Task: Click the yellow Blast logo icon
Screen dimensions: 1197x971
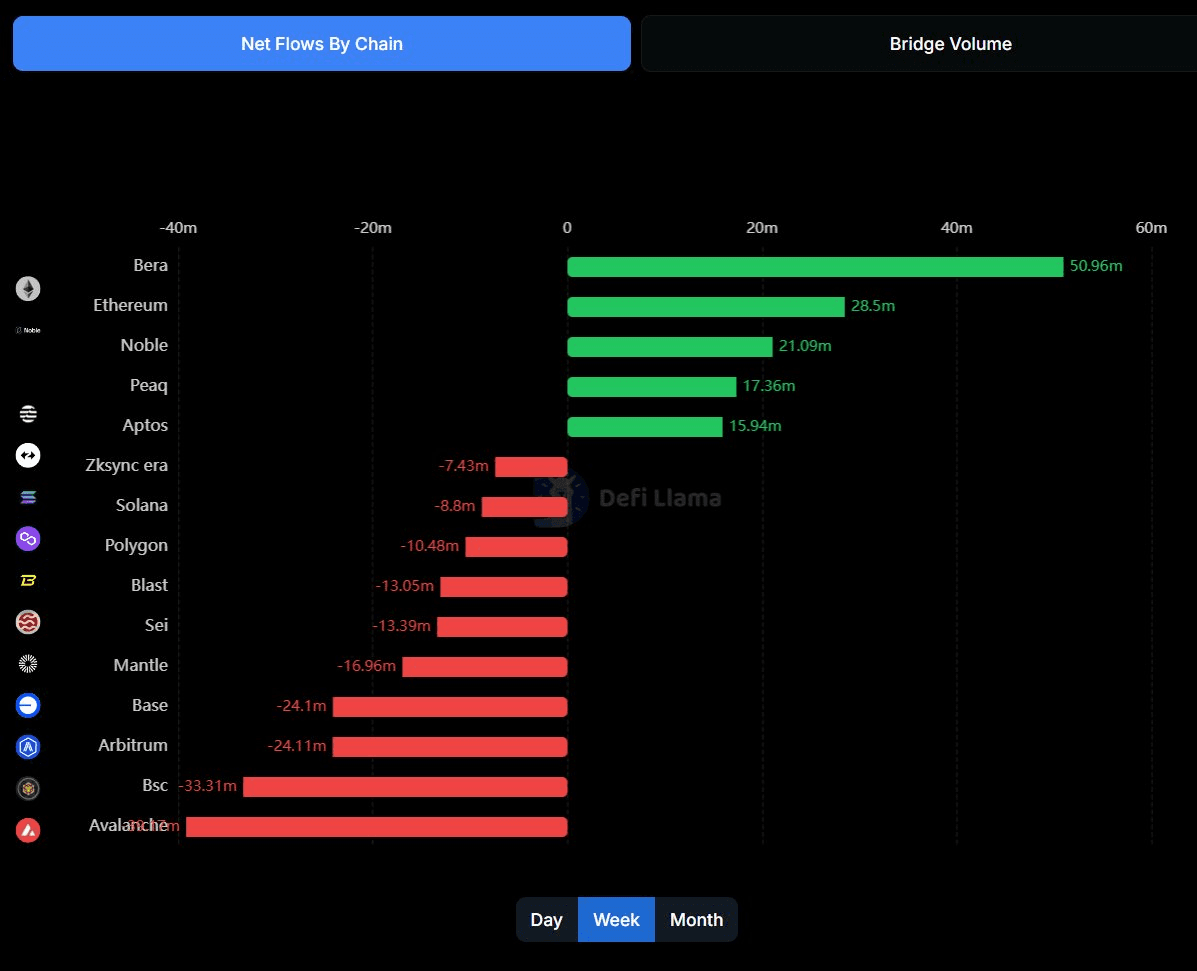Action: coord(28,581)
